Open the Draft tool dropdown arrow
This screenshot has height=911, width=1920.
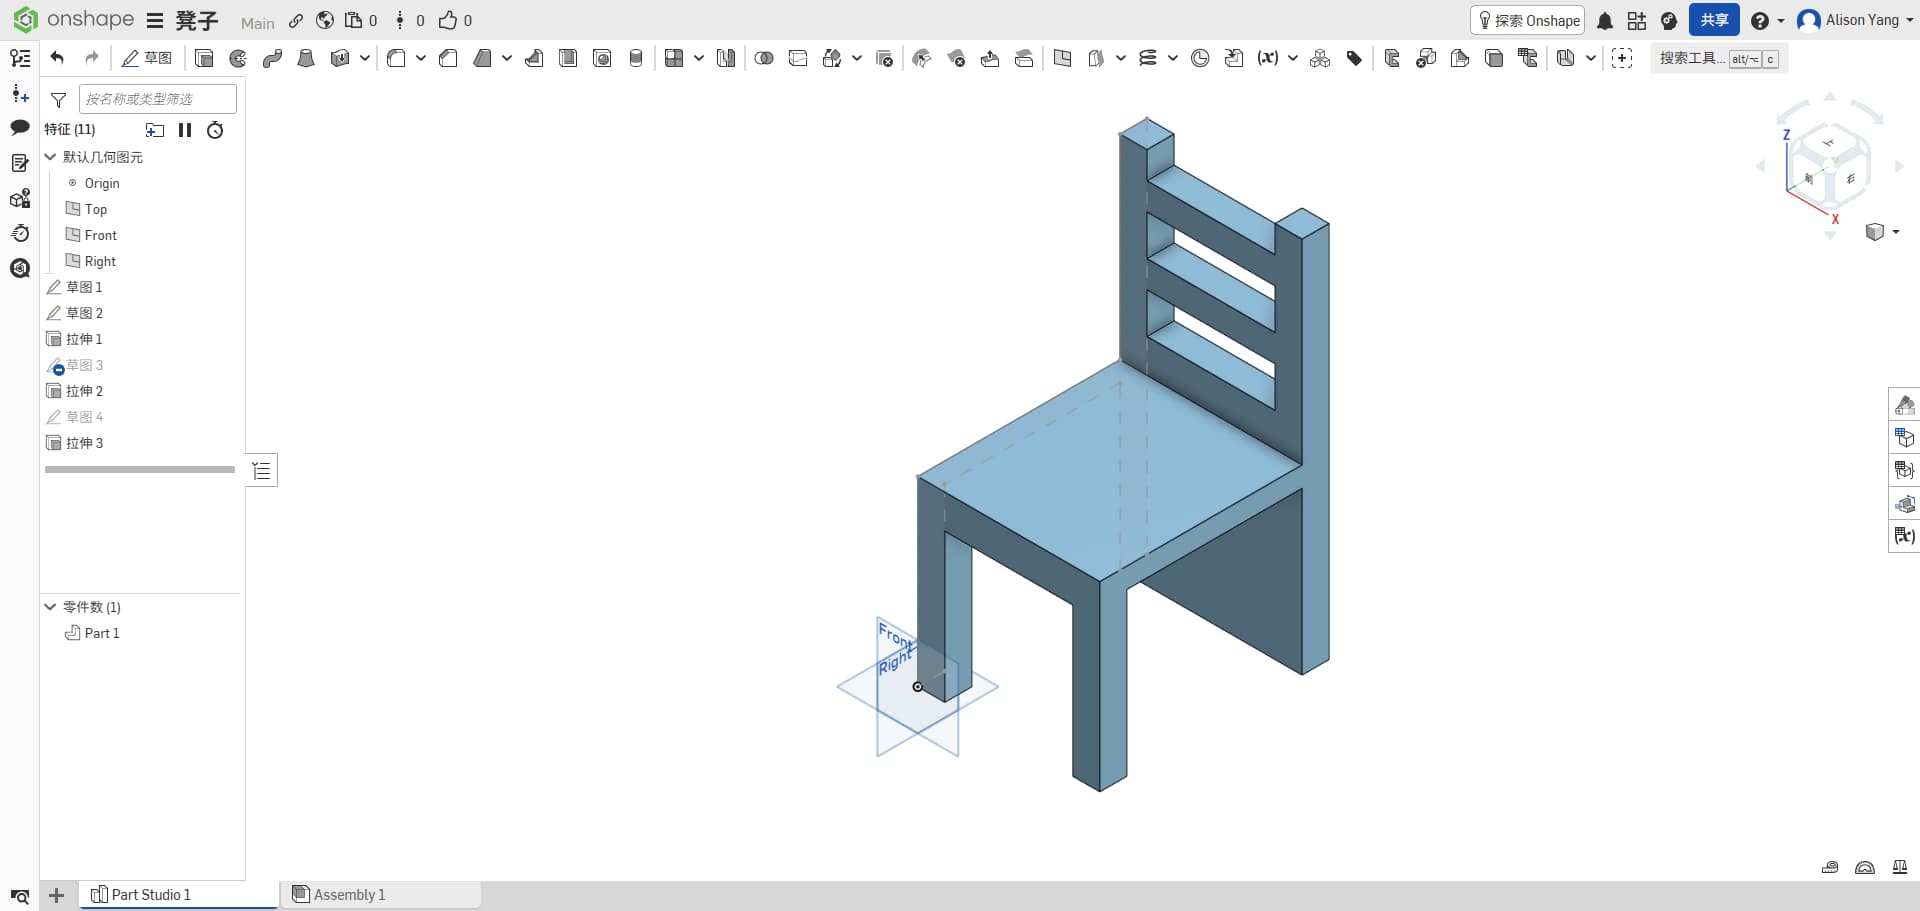click(x=507, y=58)
